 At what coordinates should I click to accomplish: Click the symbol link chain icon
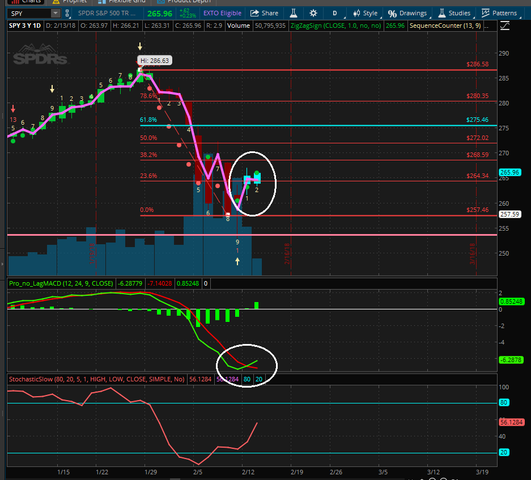coord(67,14)
